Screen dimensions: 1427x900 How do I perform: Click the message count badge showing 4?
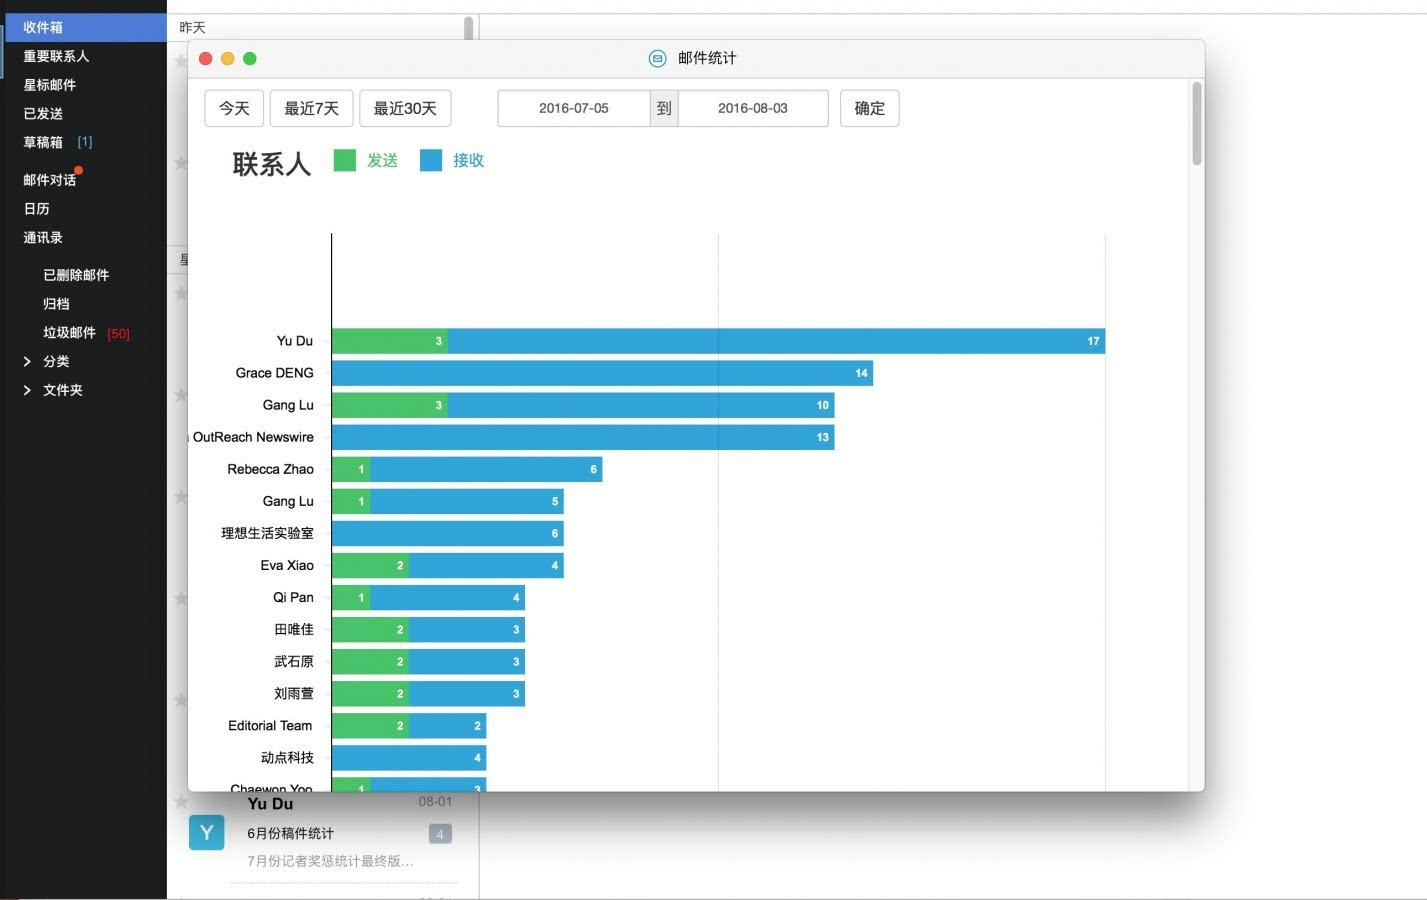coord(440,834)
